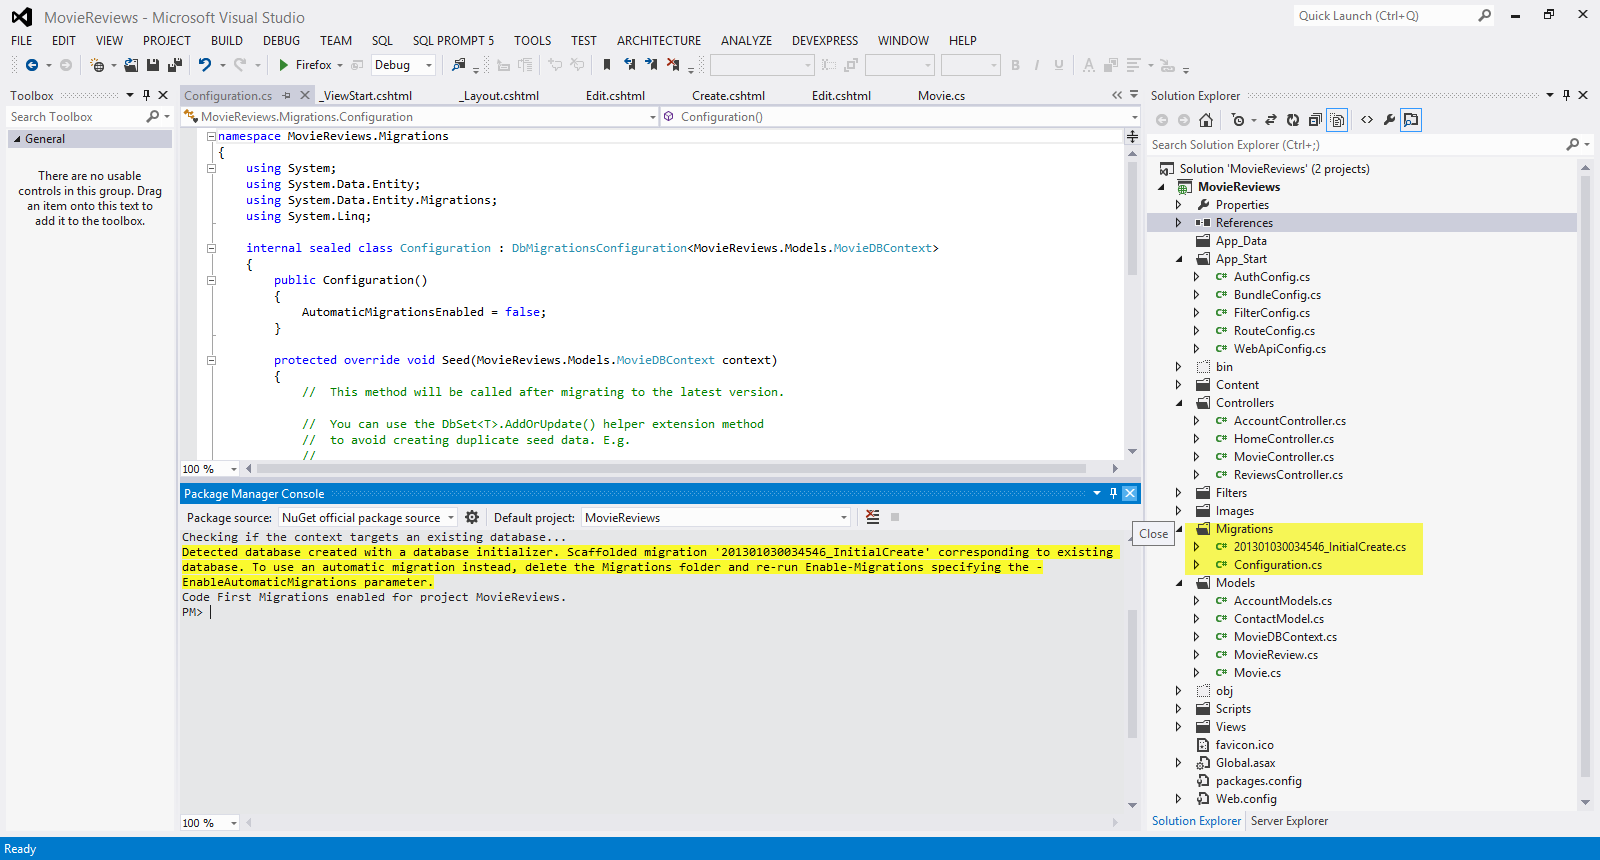Click the Find in Files toolbar icon
The height and width of the screenshot is (860, 1600).
point(459,65)
